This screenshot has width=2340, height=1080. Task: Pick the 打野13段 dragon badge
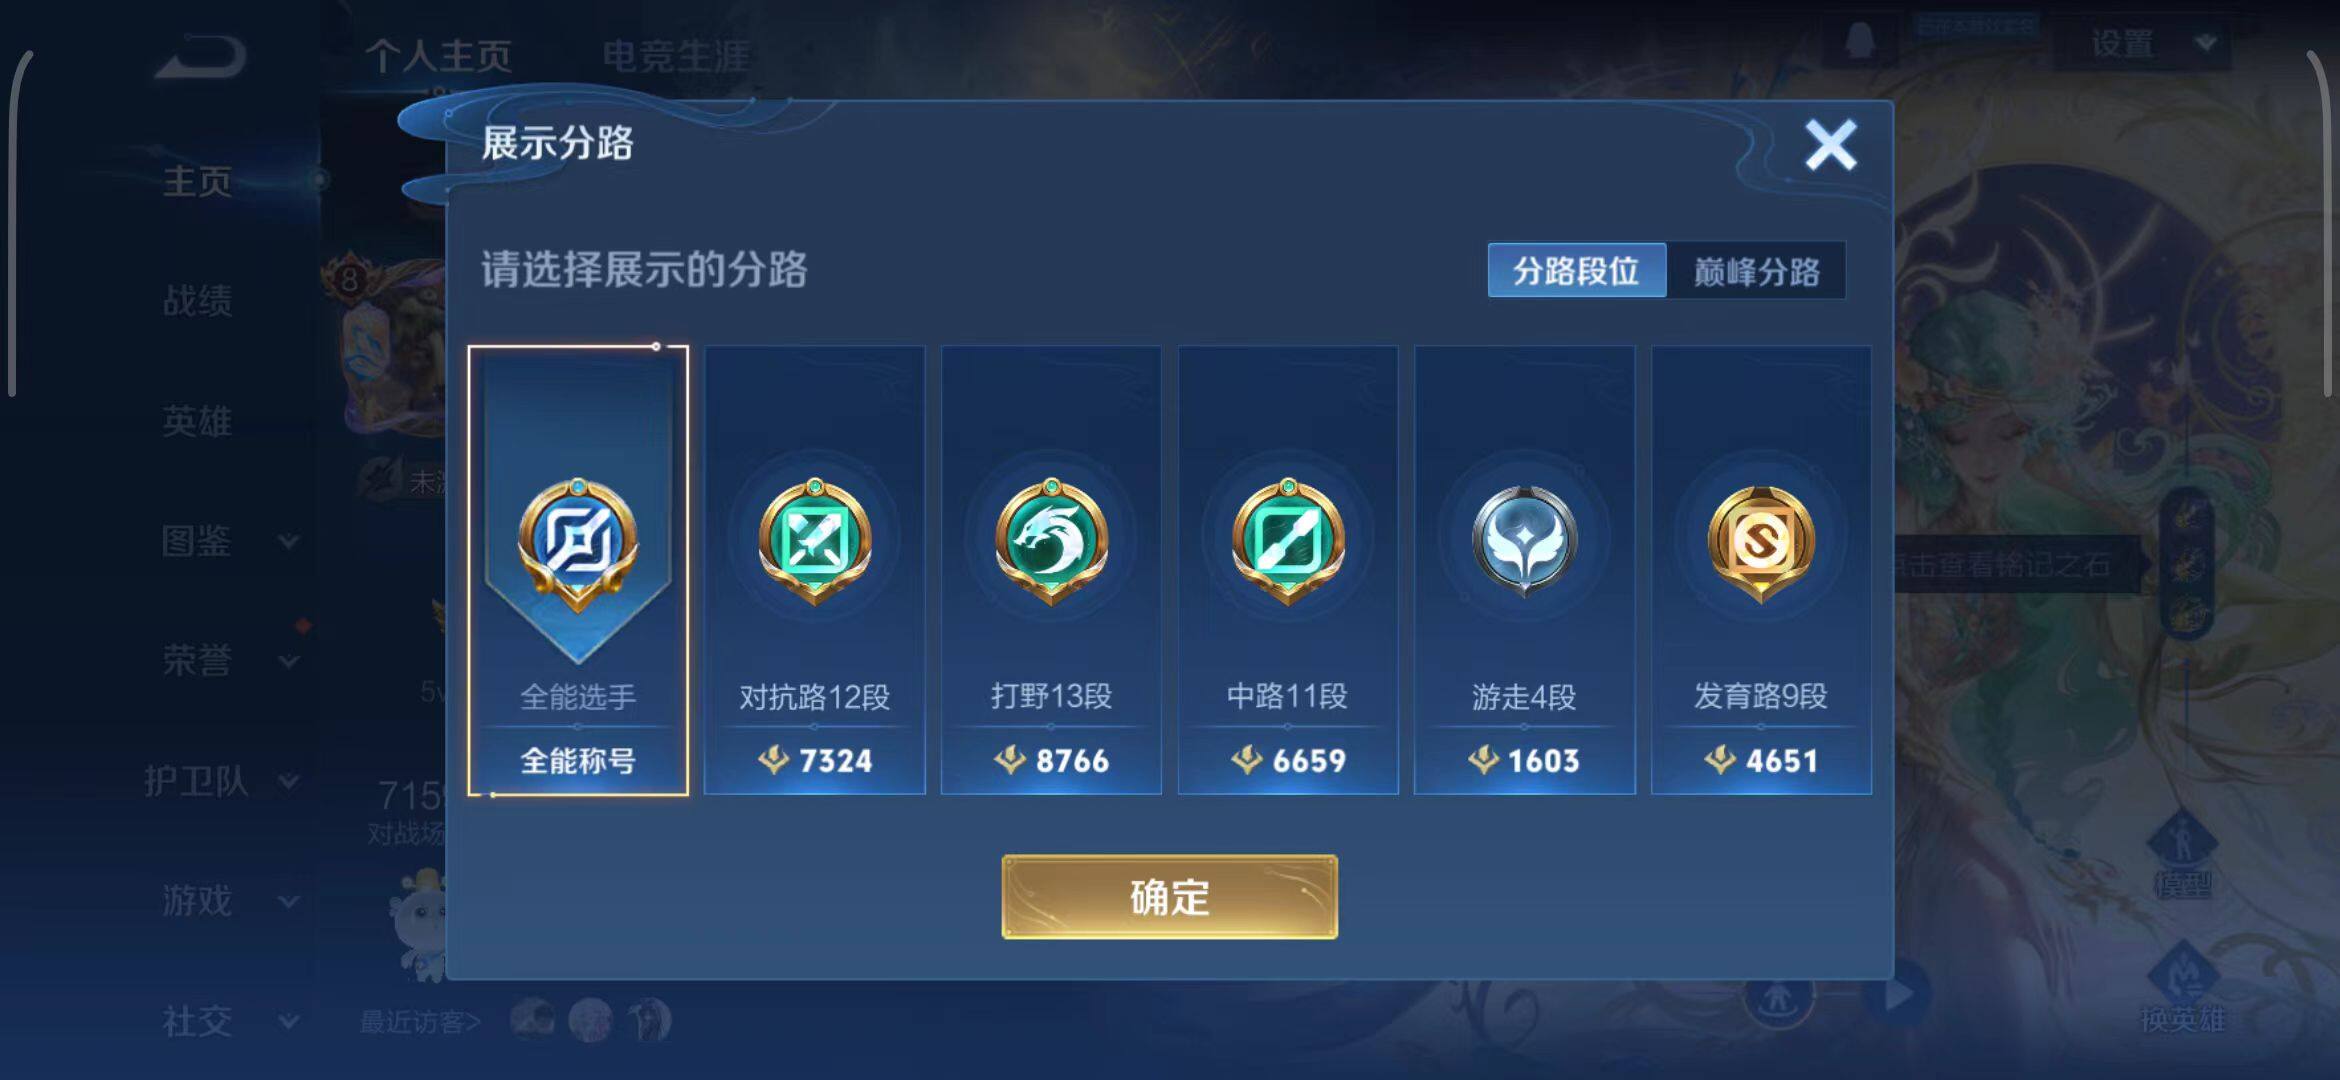point(1051,570)
